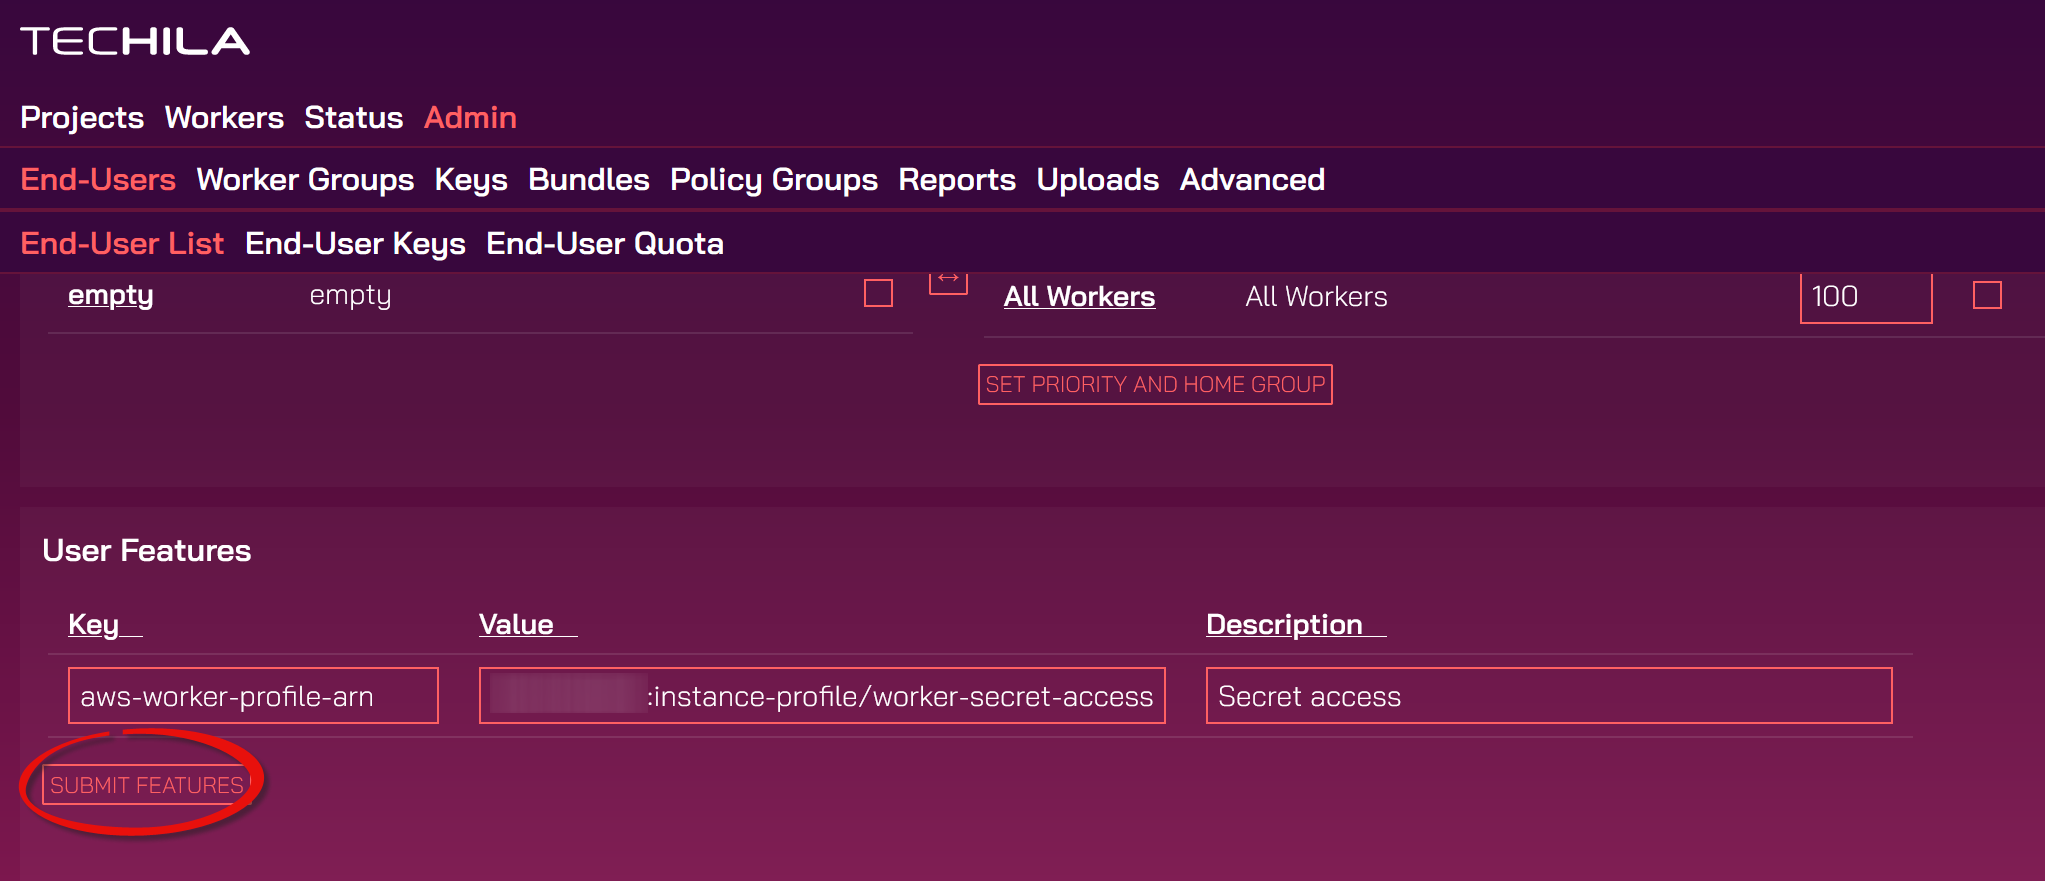Tick the checkbox in the All Workers row
The image size is (2045, 881).
click(1986, 295)
